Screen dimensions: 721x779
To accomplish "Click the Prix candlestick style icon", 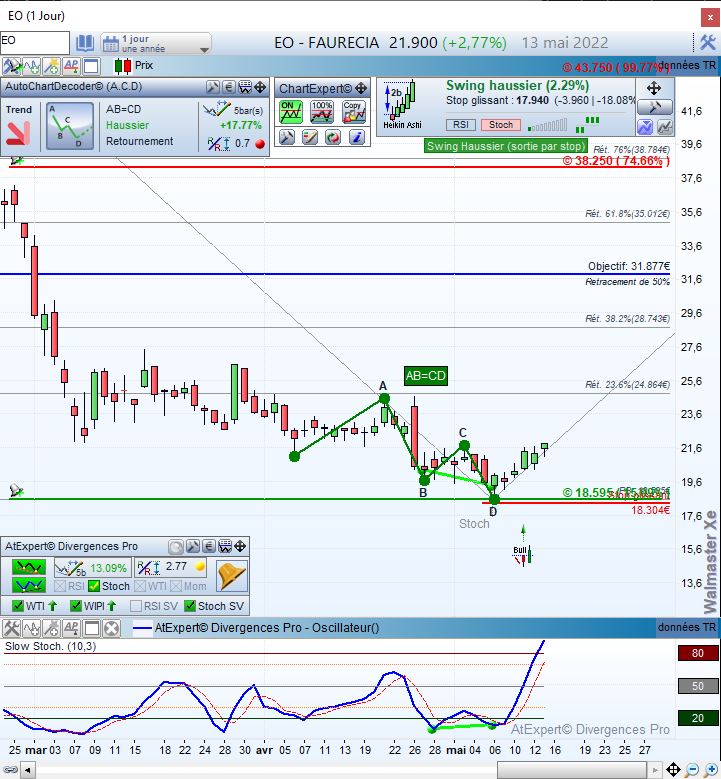I will (123, 66).
